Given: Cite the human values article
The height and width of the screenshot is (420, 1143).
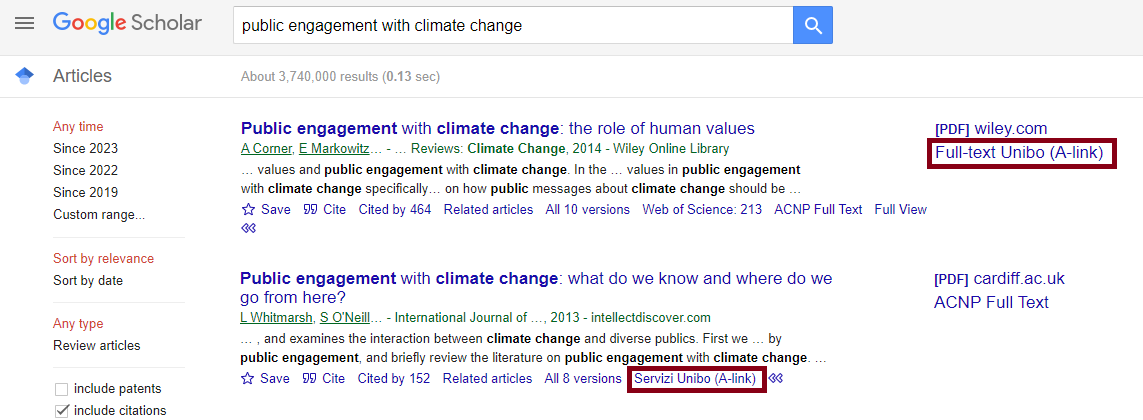Looking at the screenshot, I should [324, 210].
